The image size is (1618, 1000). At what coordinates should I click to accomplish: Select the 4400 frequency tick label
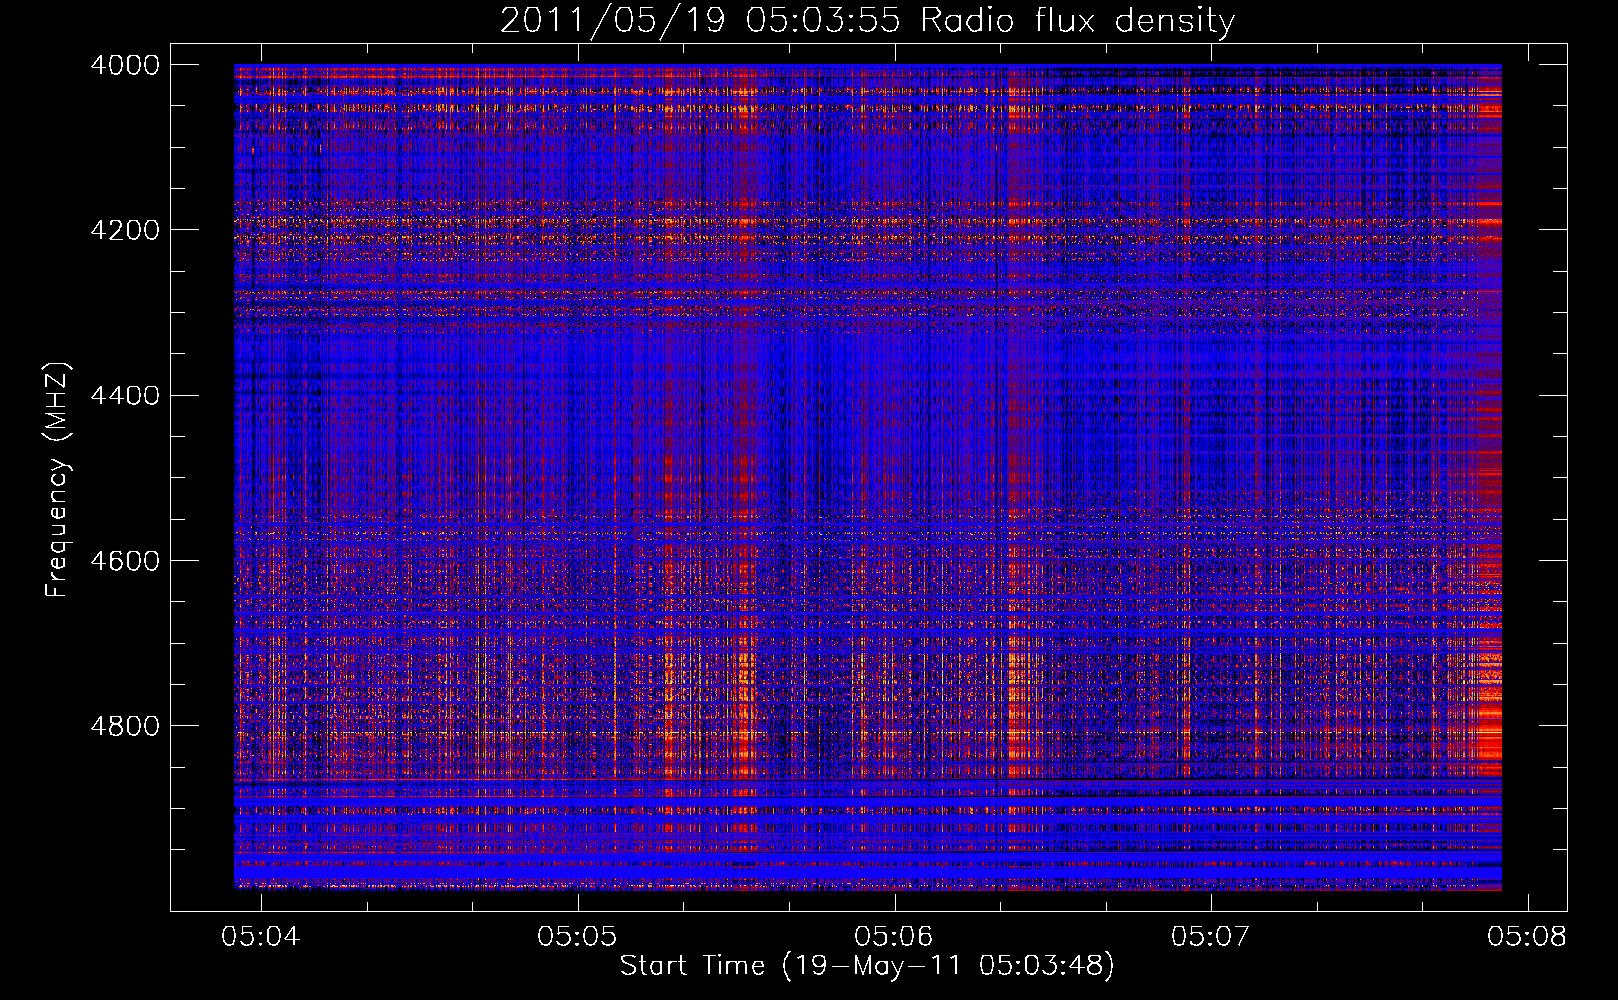tap(125, 396)
